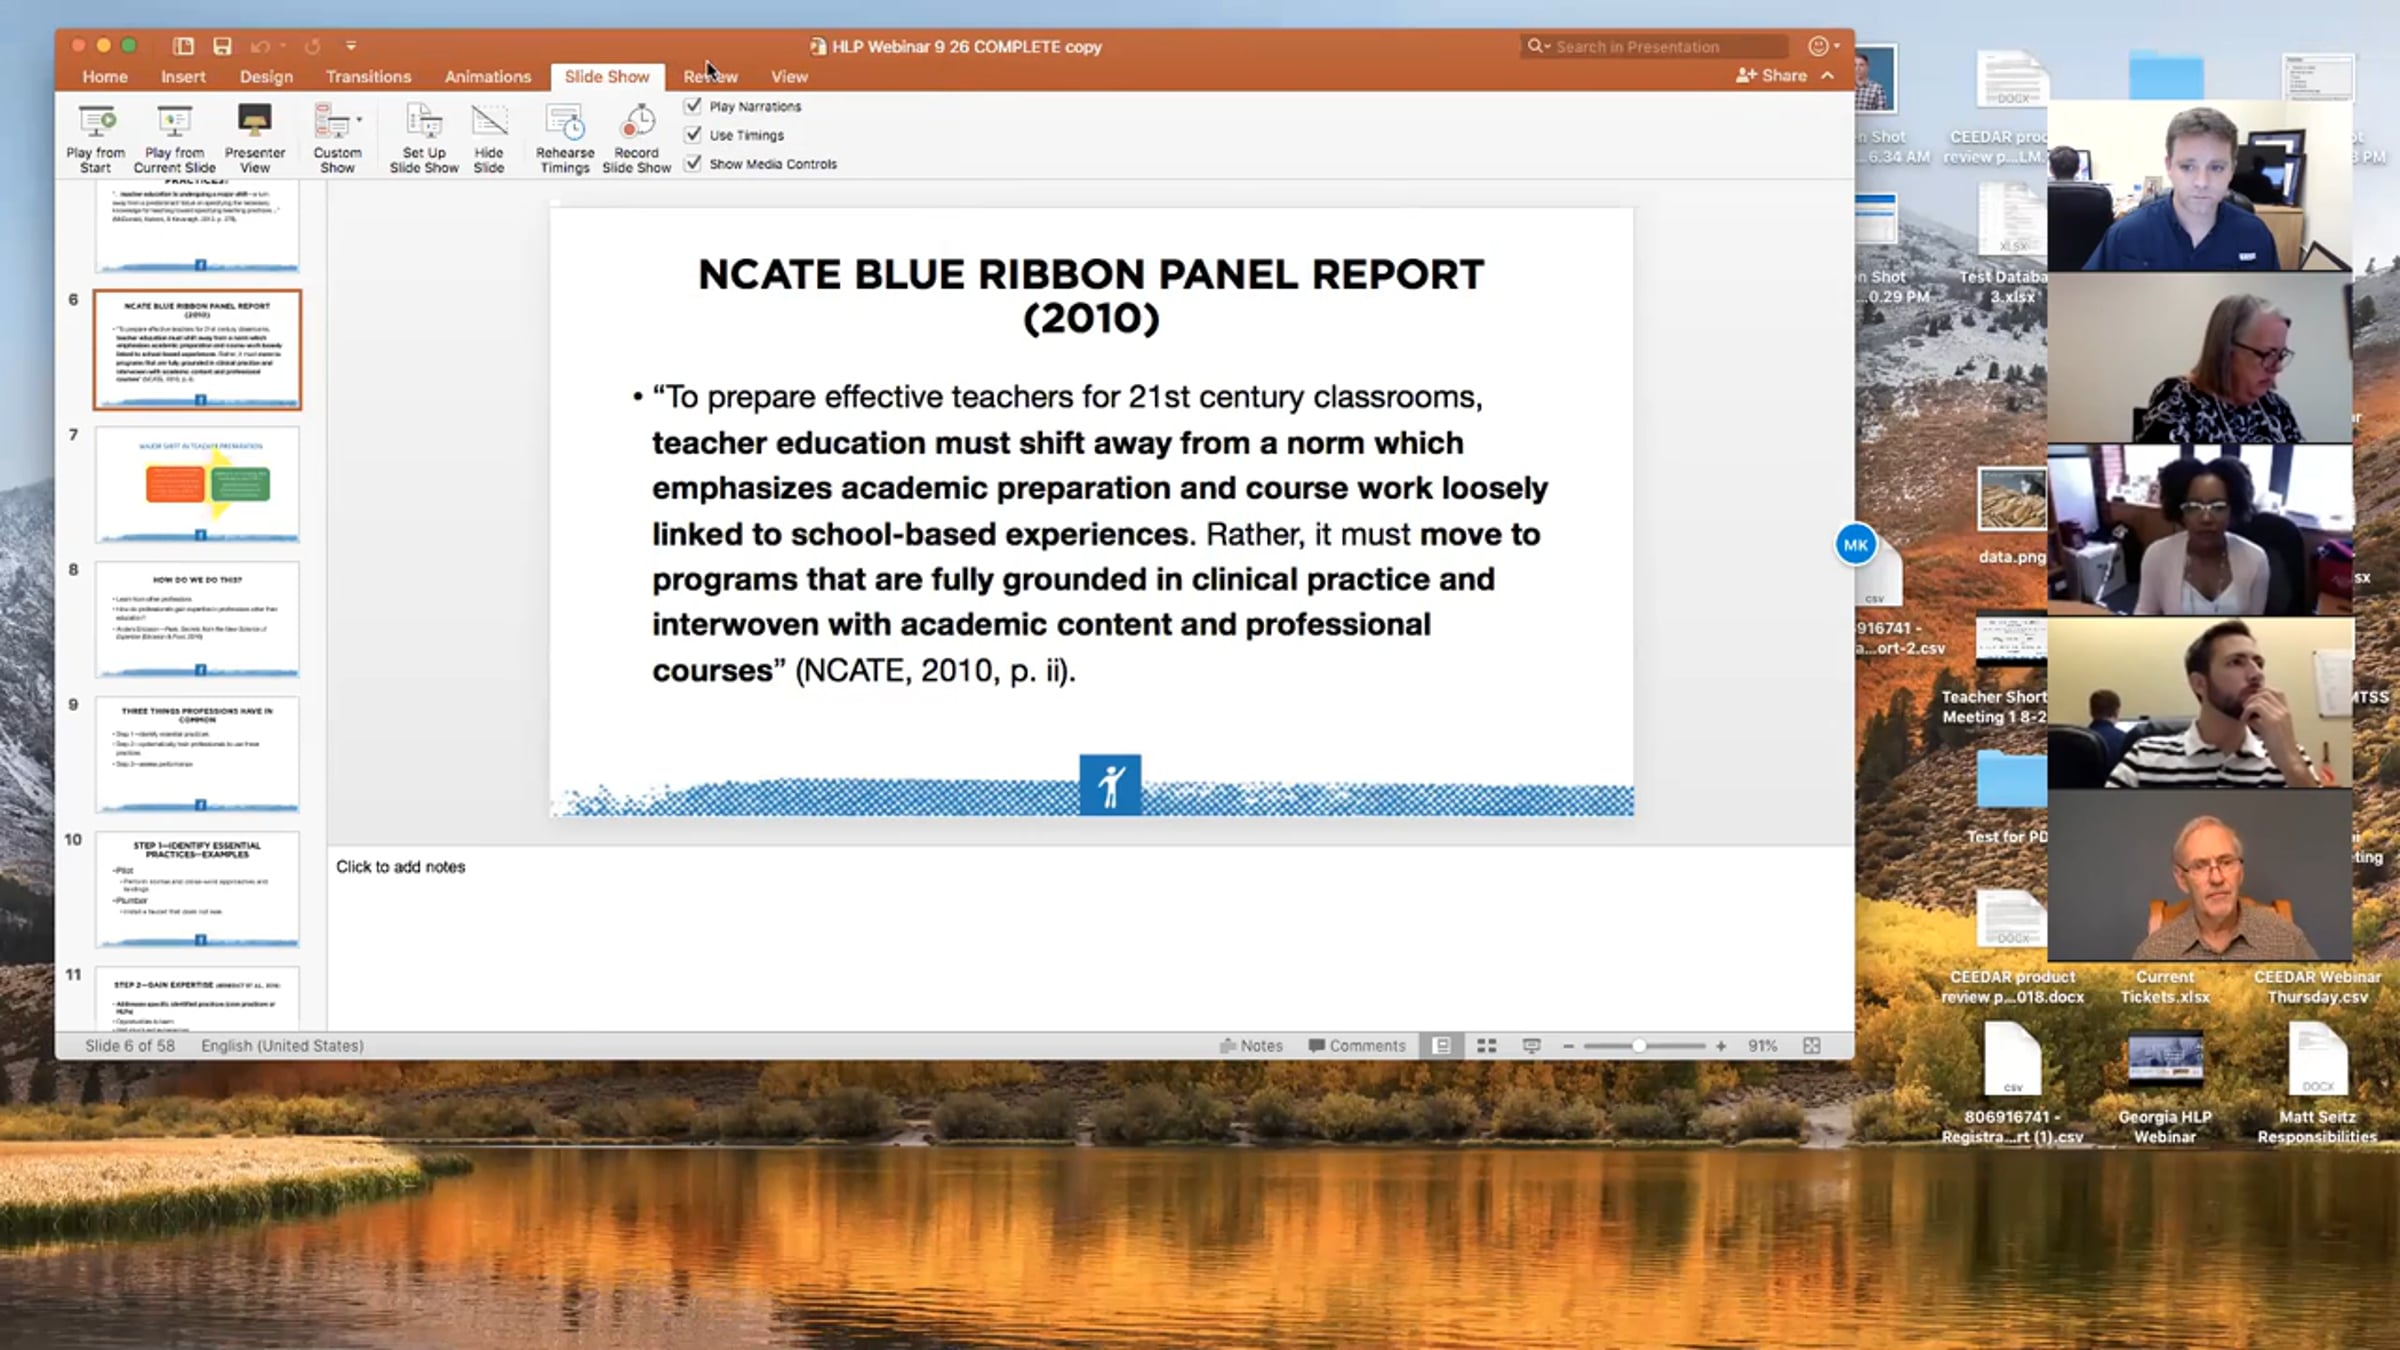
Task: Select slide 6 NCATE thumbnail
Action: (x=197, y=350)
